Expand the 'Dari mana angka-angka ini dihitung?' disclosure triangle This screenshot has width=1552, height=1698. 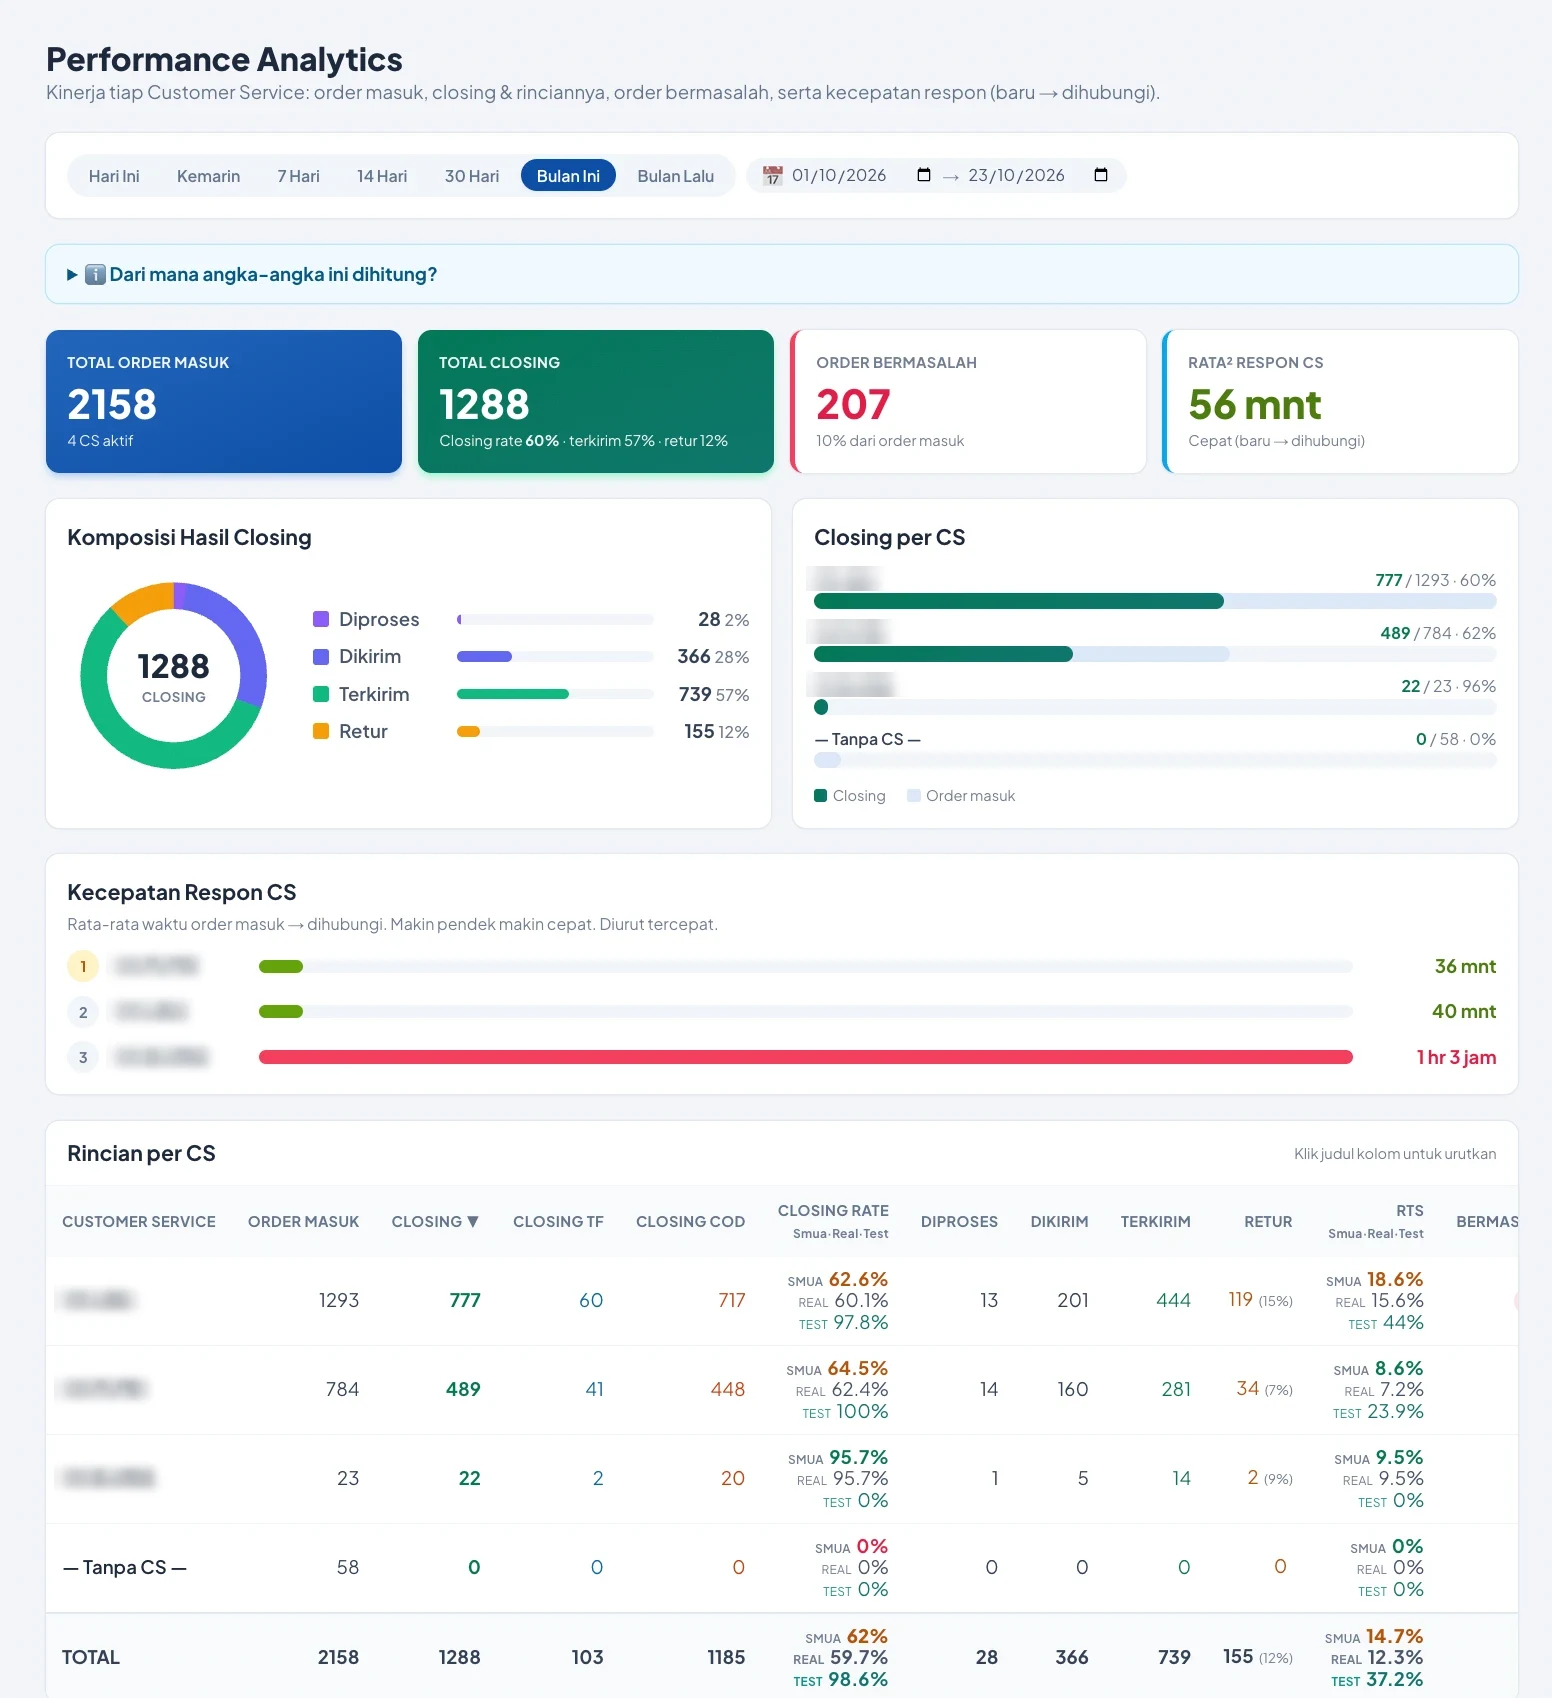click(x=72, y=274)
